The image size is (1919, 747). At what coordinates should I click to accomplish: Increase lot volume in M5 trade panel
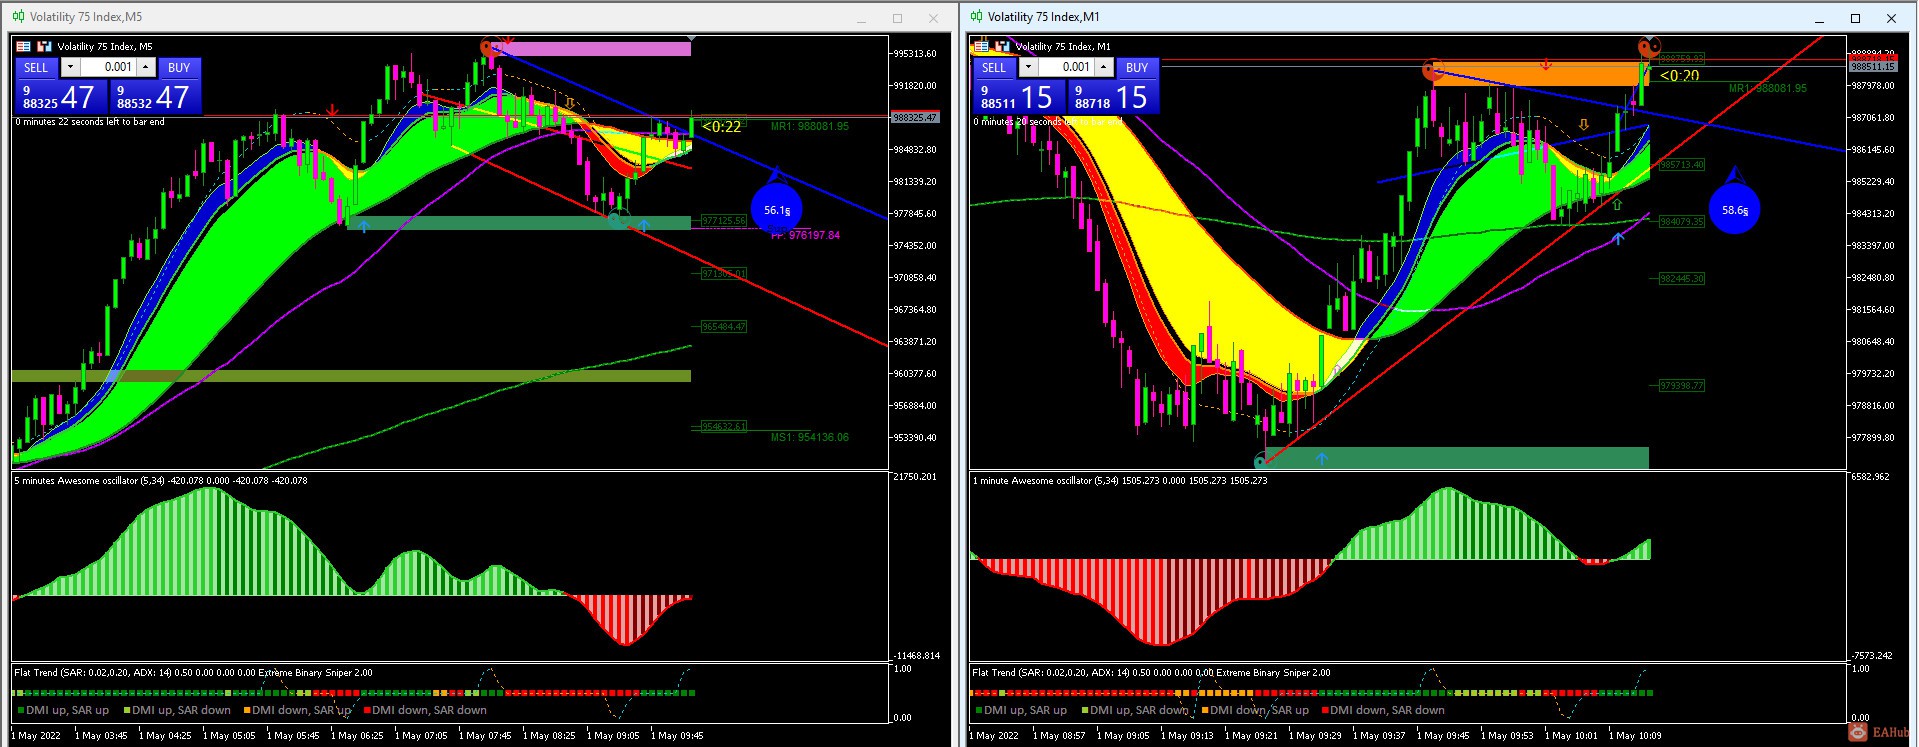[146, 67]
